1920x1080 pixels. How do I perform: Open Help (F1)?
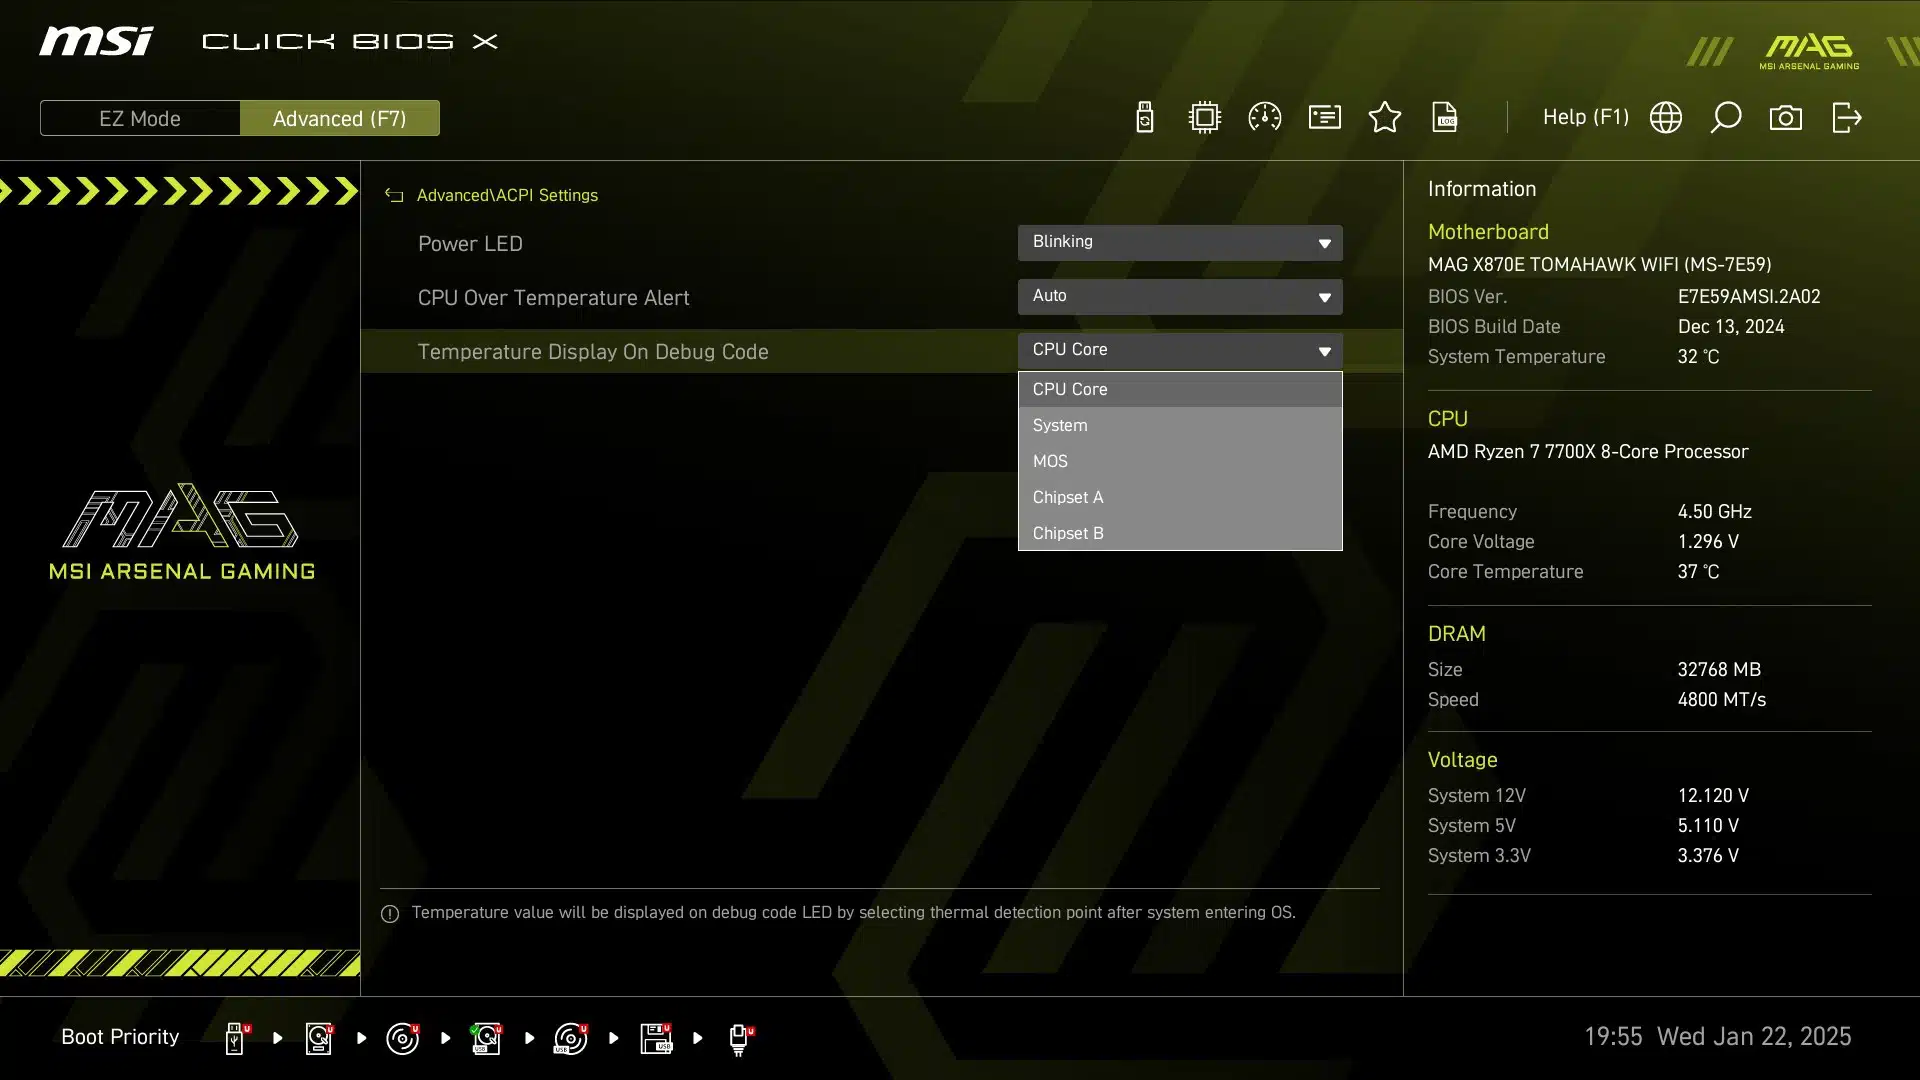(x=1586, y=117)
